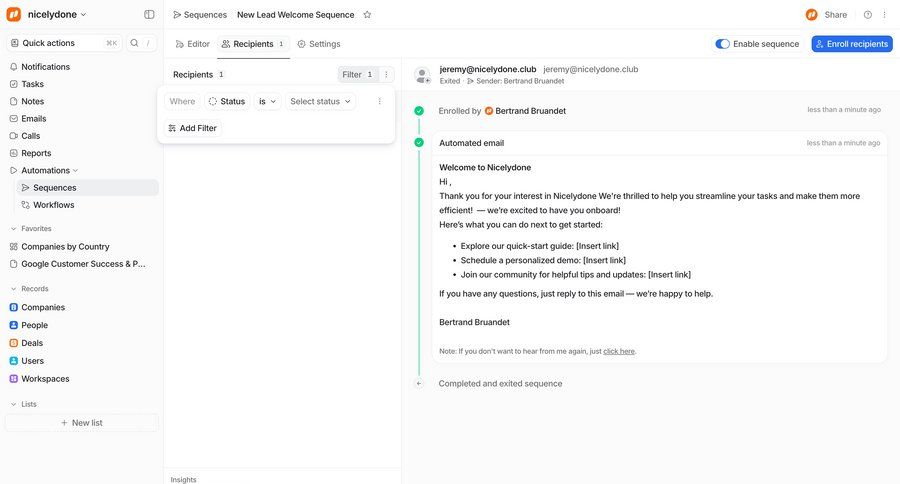The image size is (900, 484).
Task: Click the Insights label at bottom
Action: point(183,479)
